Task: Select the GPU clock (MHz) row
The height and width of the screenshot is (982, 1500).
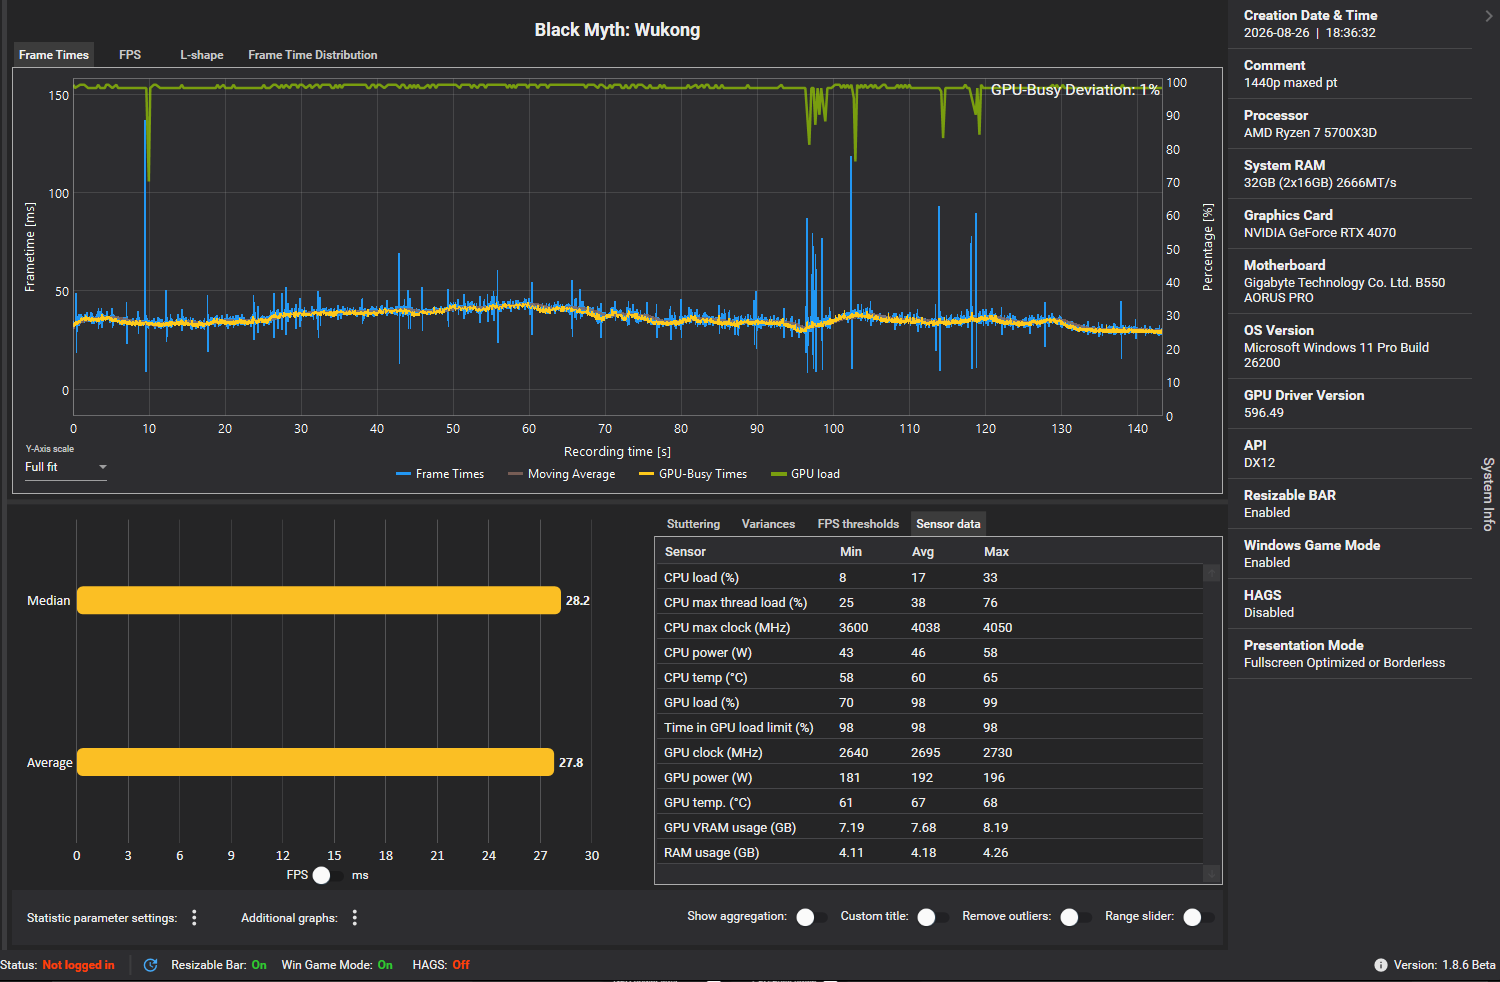Action: 929,753
